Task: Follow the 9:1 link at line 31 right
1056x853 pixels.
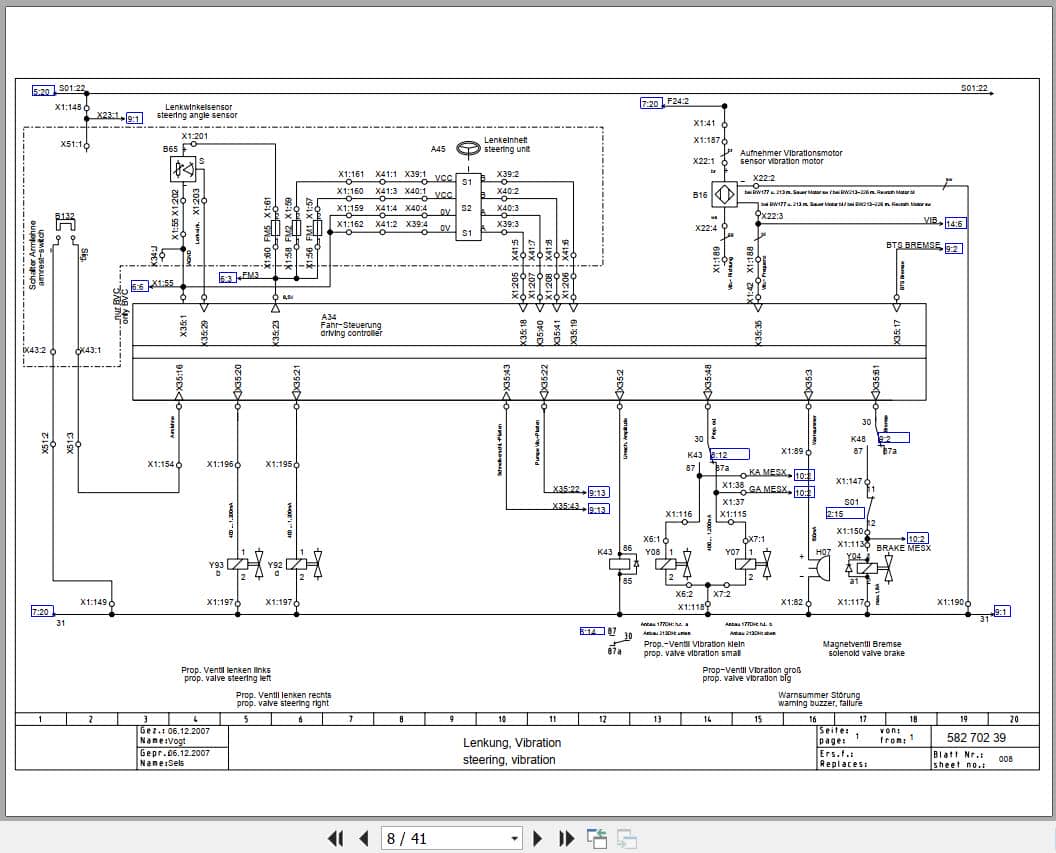Action: (1002, 611)
